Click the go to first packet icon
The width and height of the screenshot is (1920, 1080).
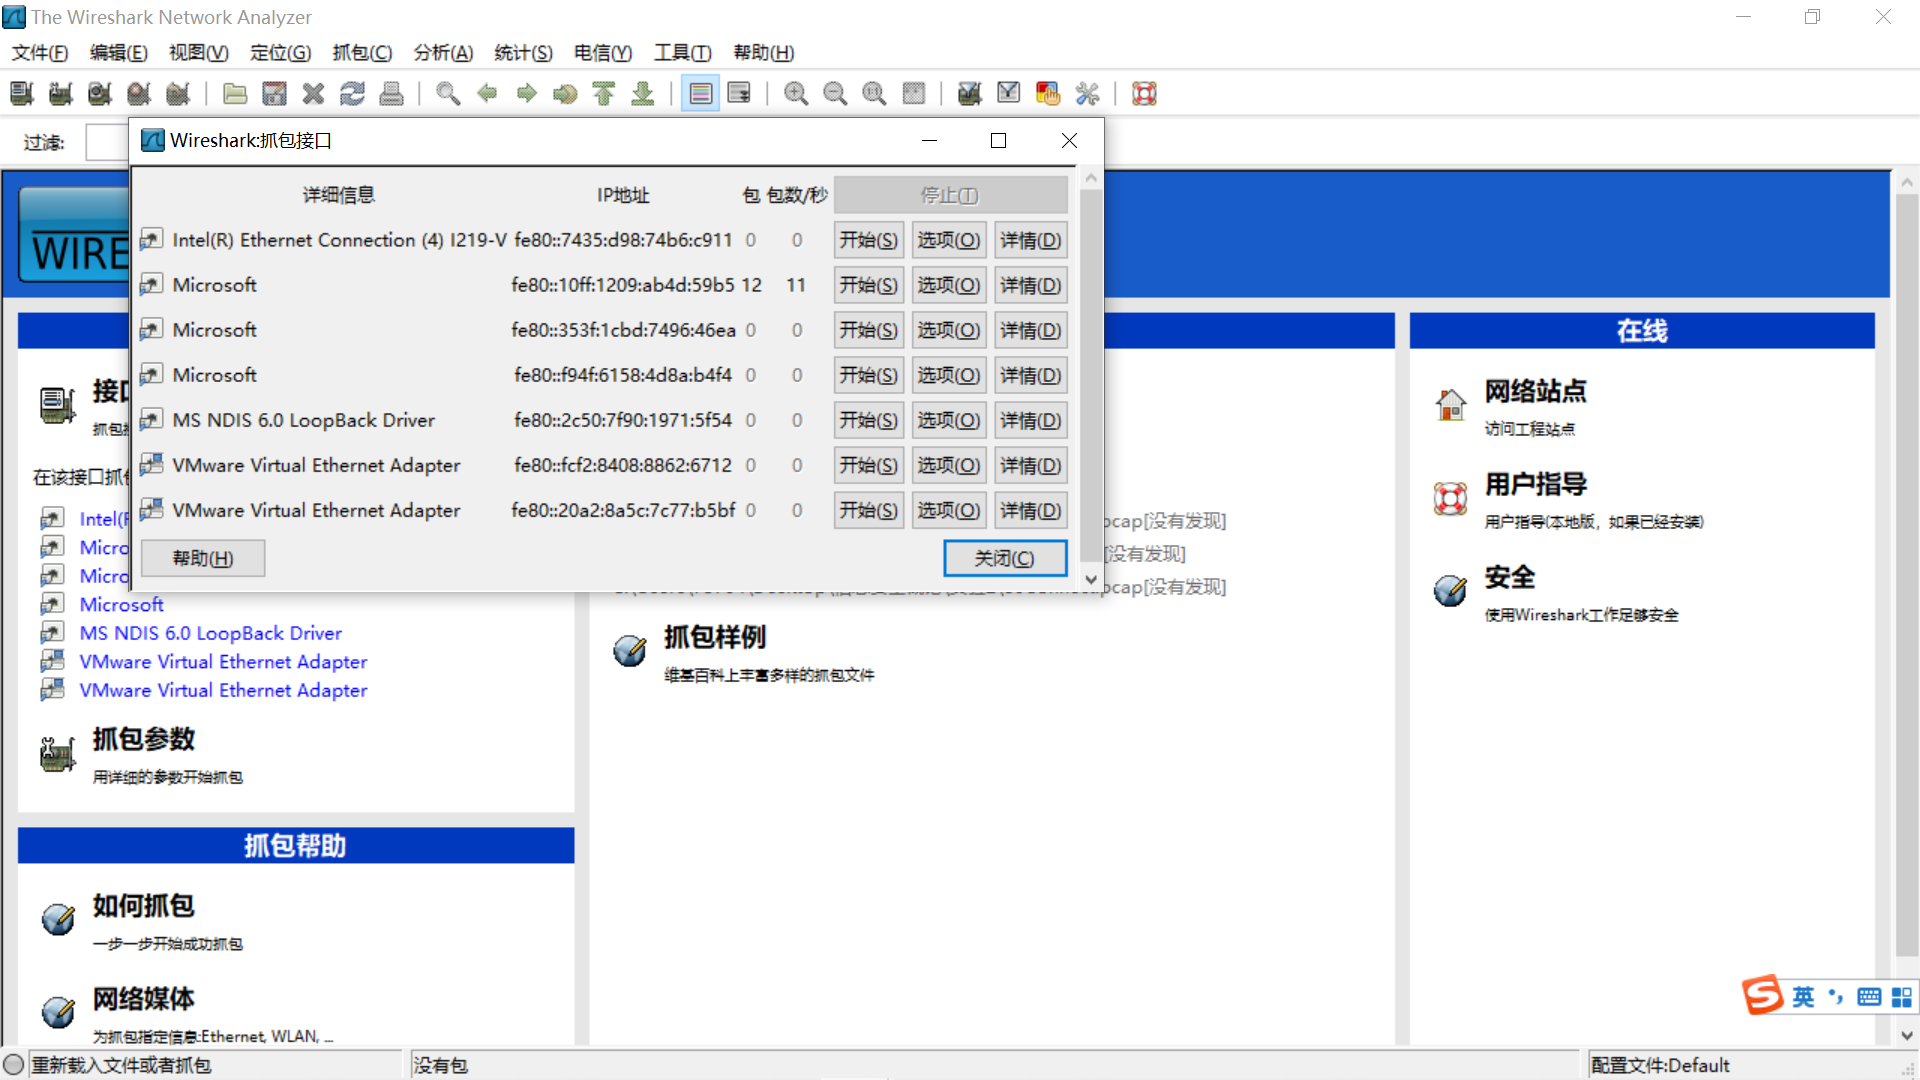click(x=604, y=94)
